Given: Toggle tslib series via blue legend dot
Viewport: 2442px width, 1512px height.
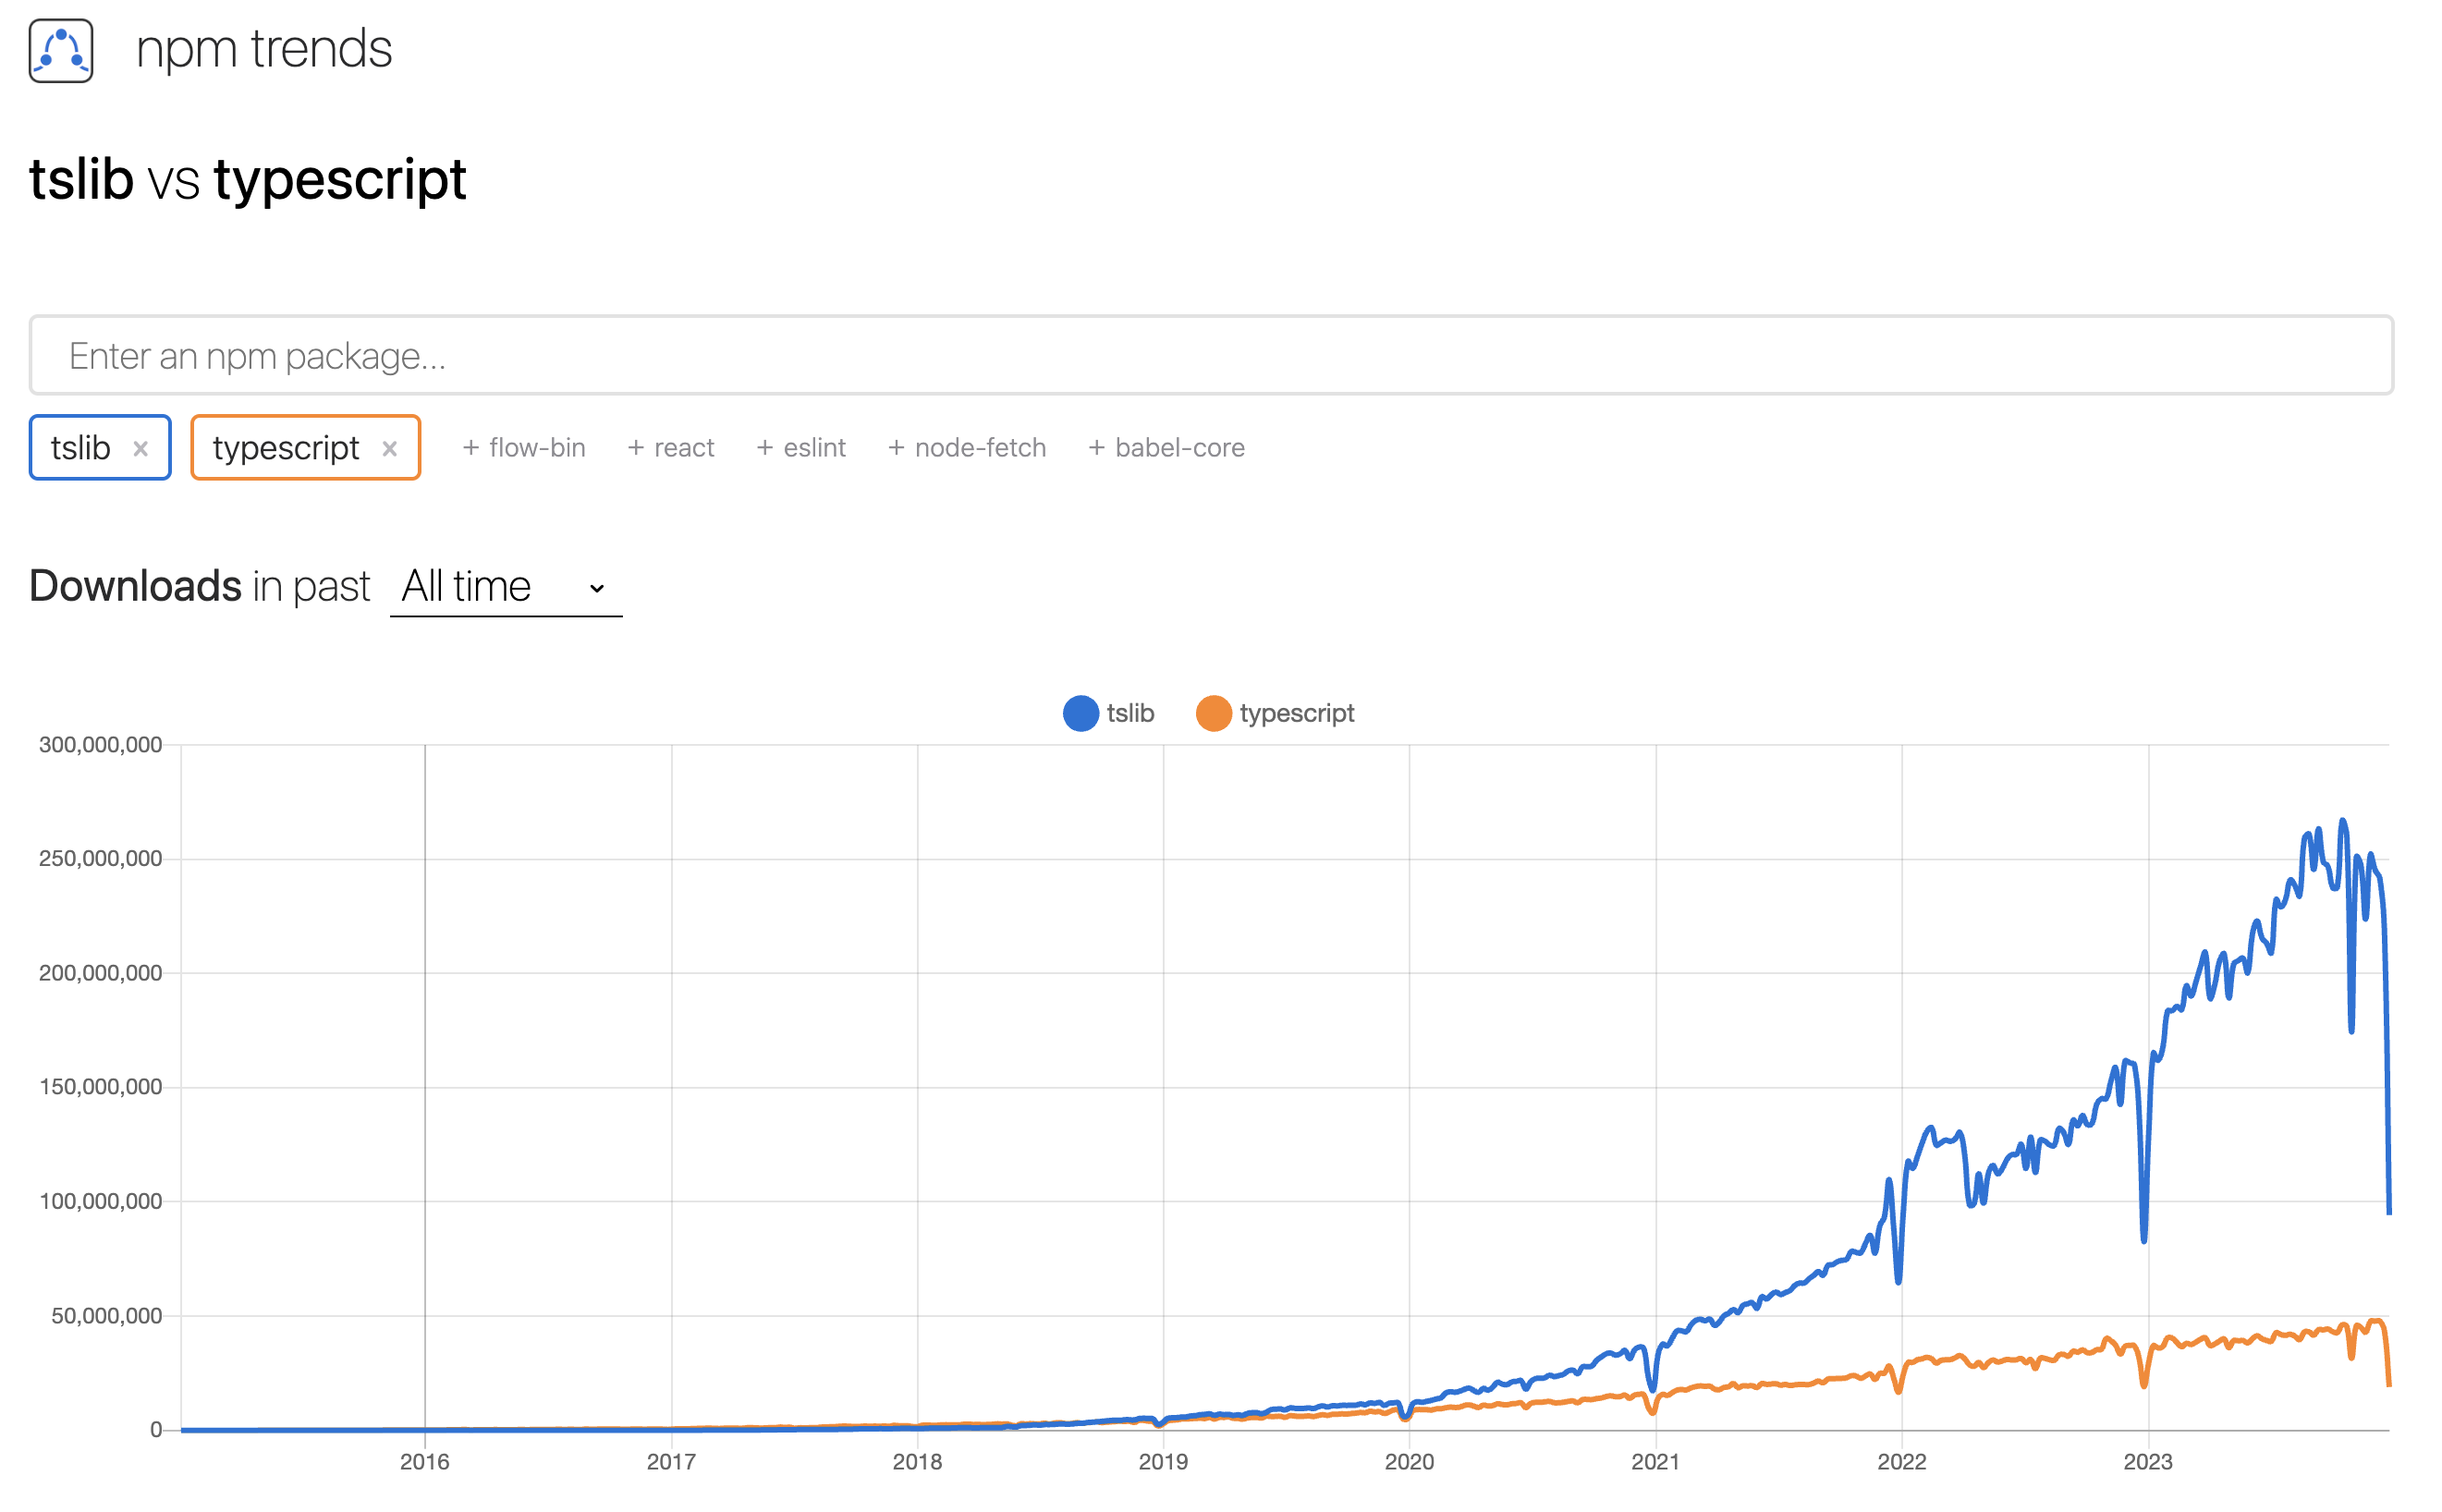Looking at the screenshot, I should (1080, 713).
